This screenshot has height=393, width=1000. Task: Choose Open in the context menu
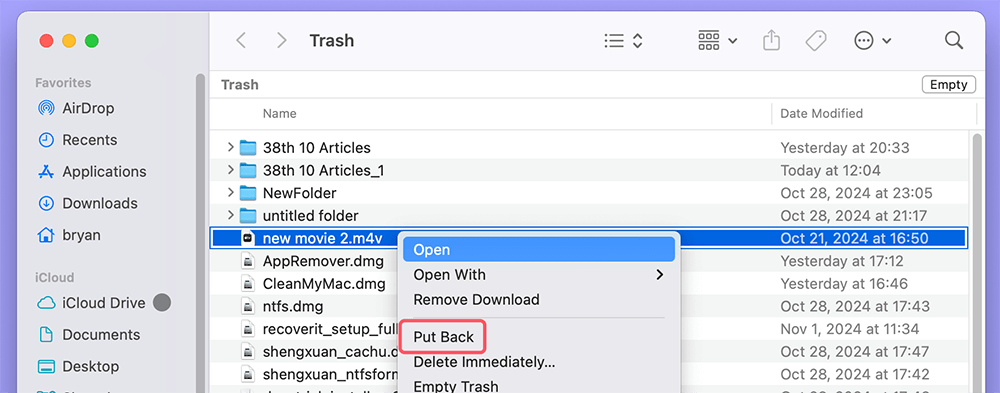click(539, 249)
